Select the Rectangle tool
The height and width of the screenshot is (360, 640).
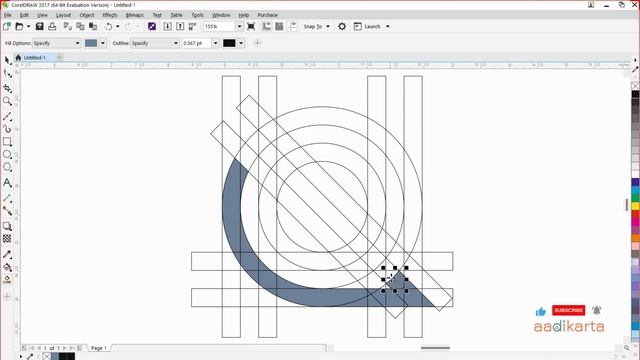point(7,142)
